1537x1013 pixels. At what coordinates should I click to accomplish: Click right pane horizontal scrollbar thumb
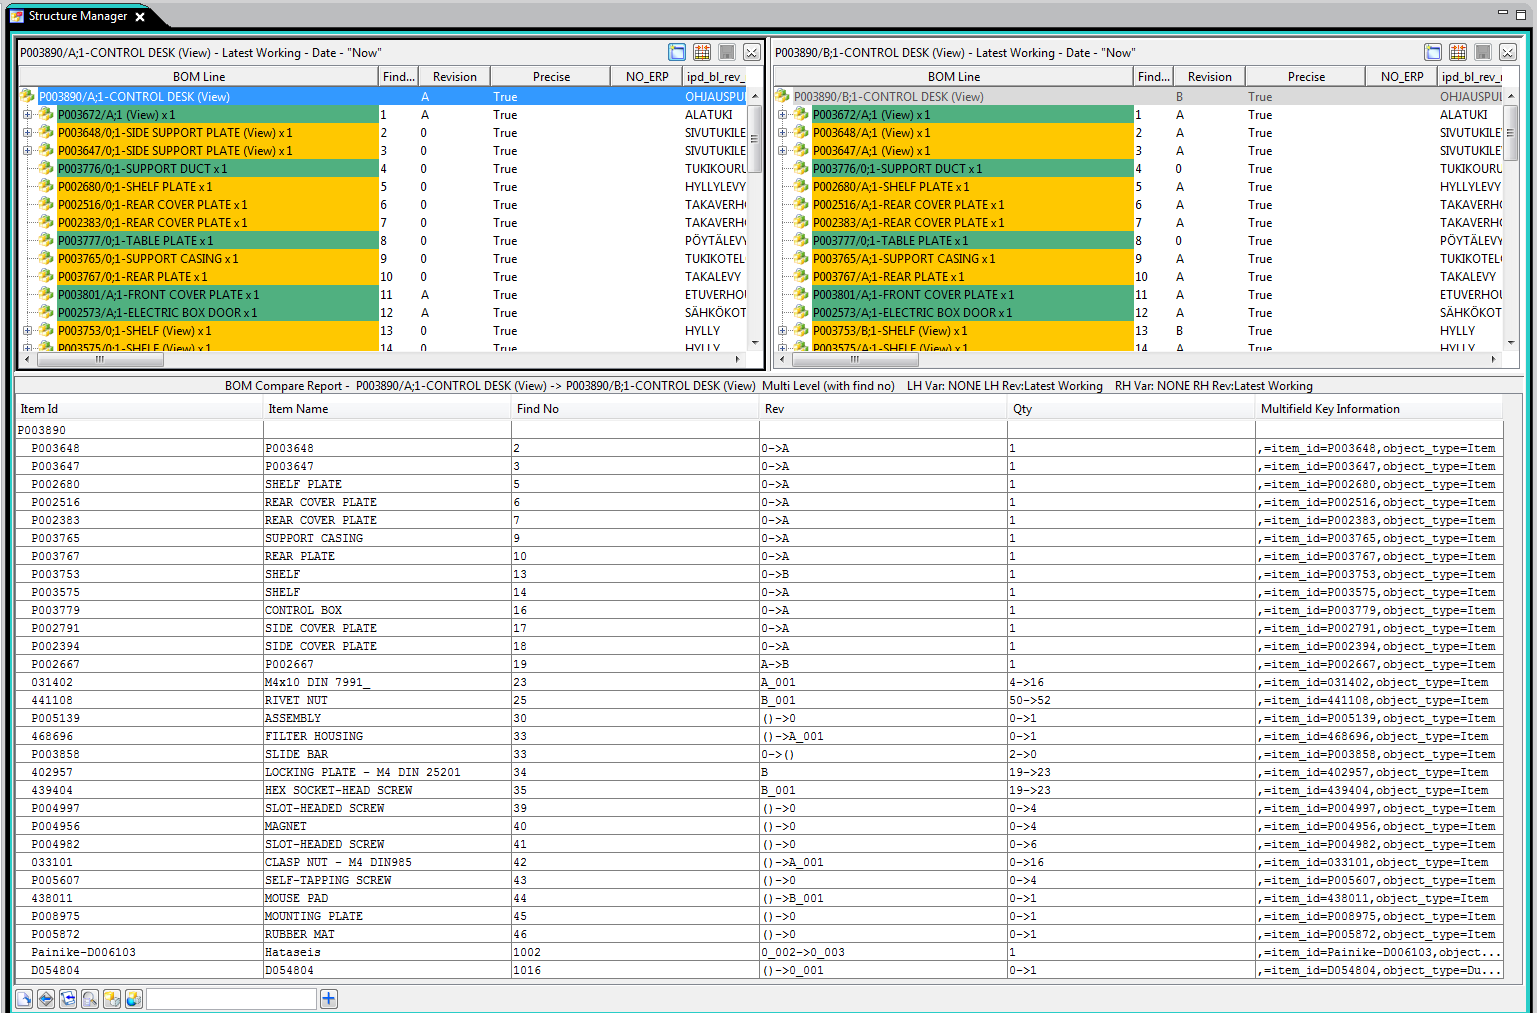(x=855, y=359)
